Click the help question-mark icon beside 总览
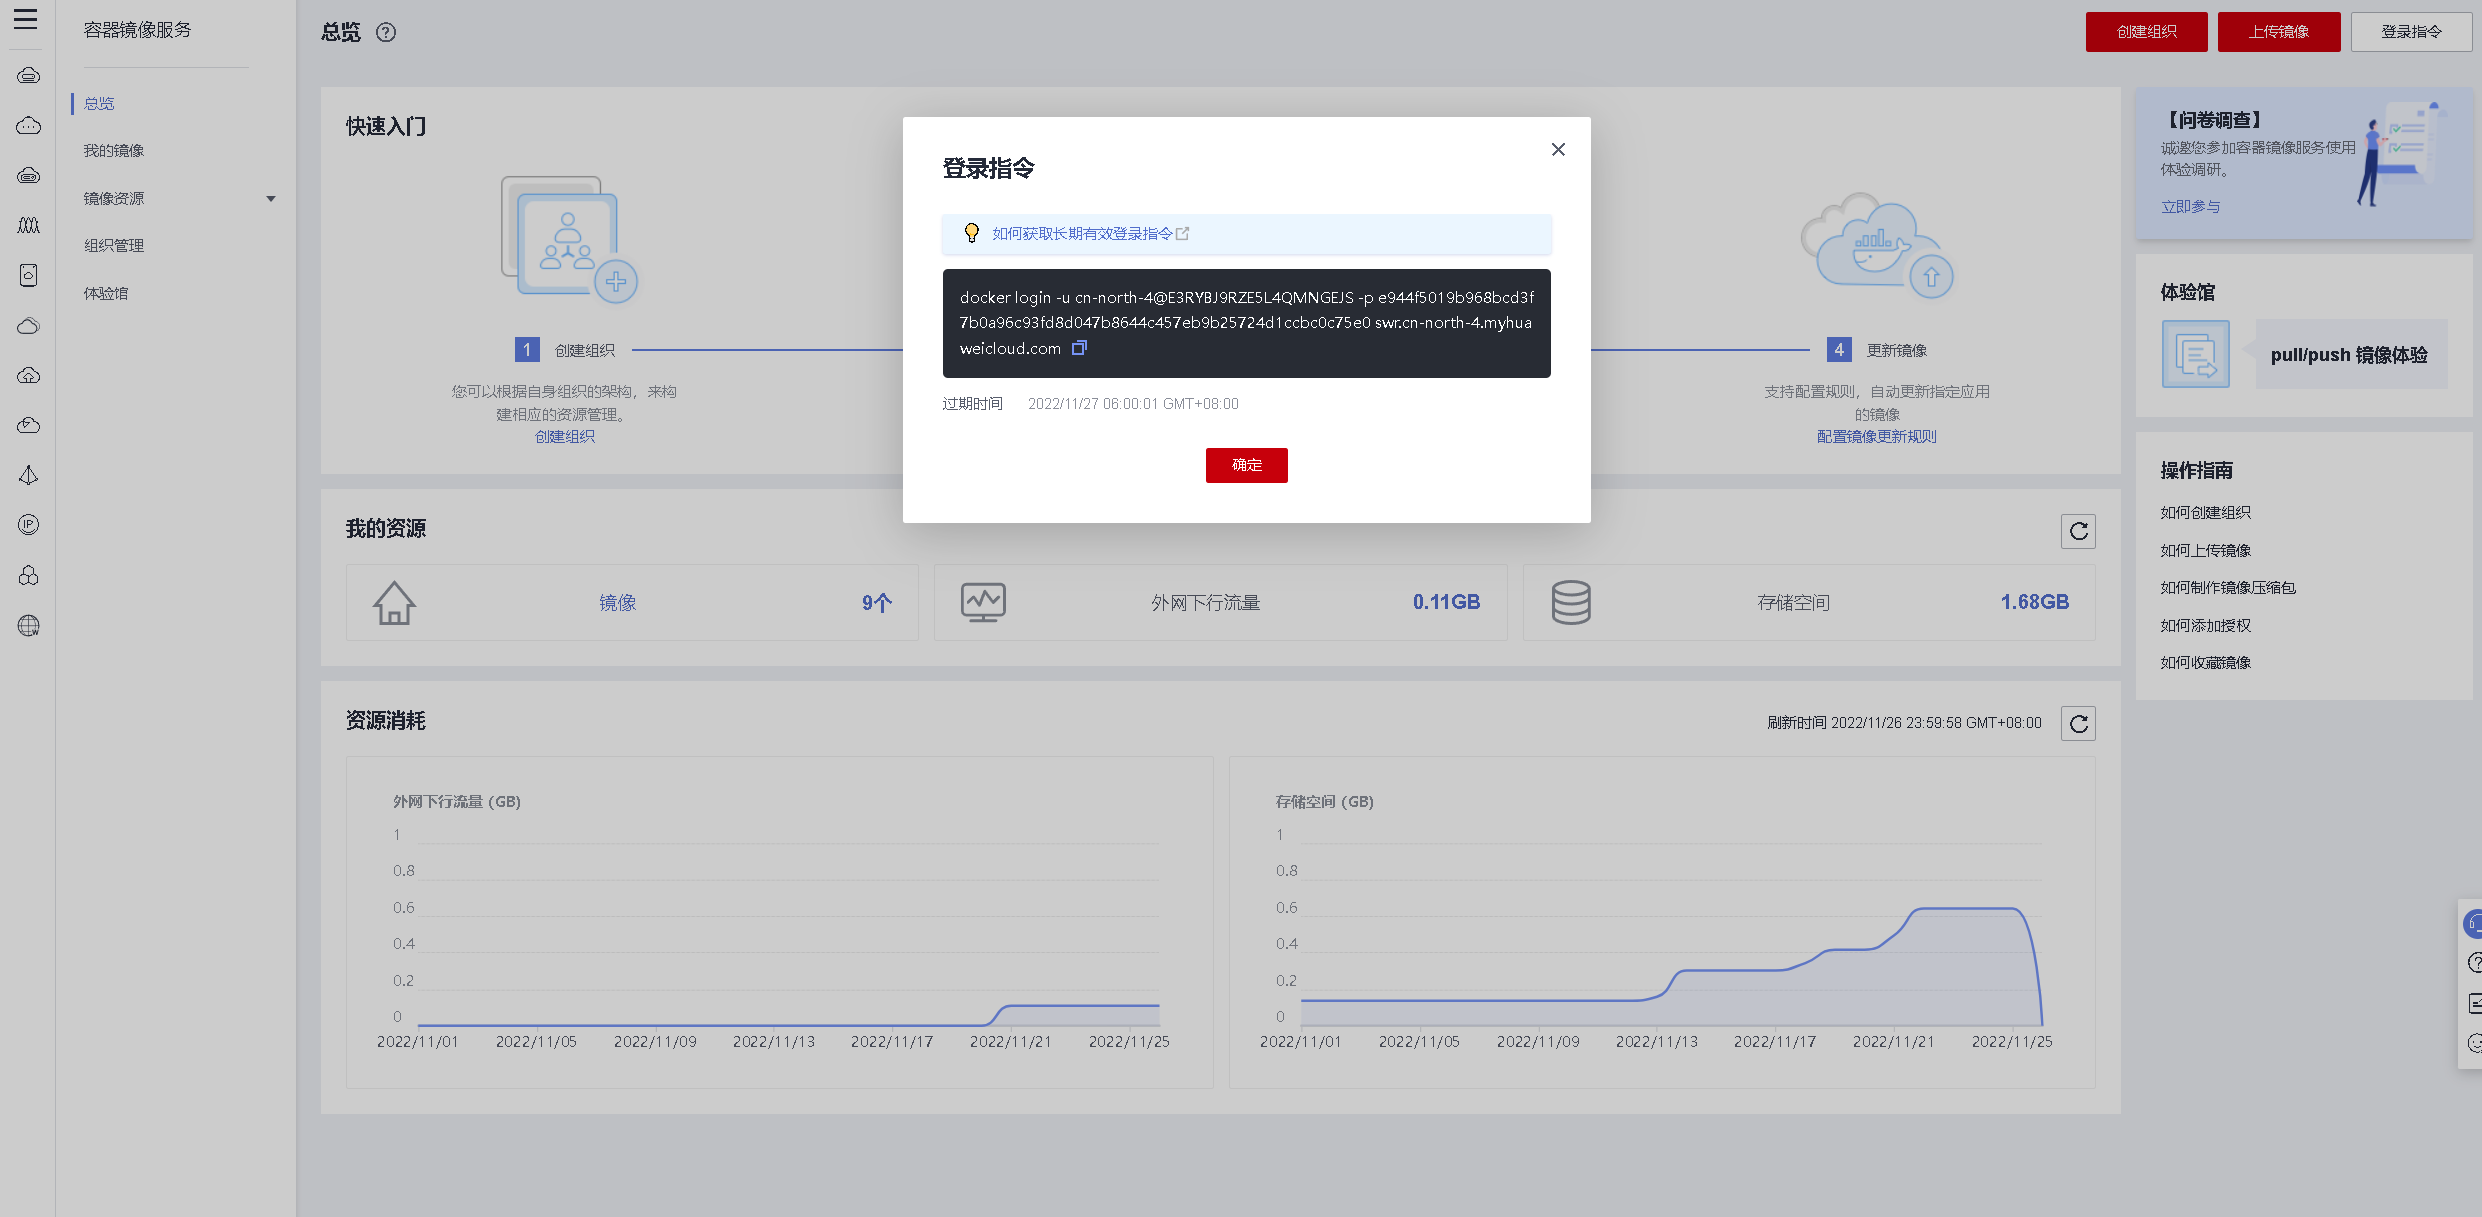Screen dimensions: 2482x1217 click(x=386, y=33)
